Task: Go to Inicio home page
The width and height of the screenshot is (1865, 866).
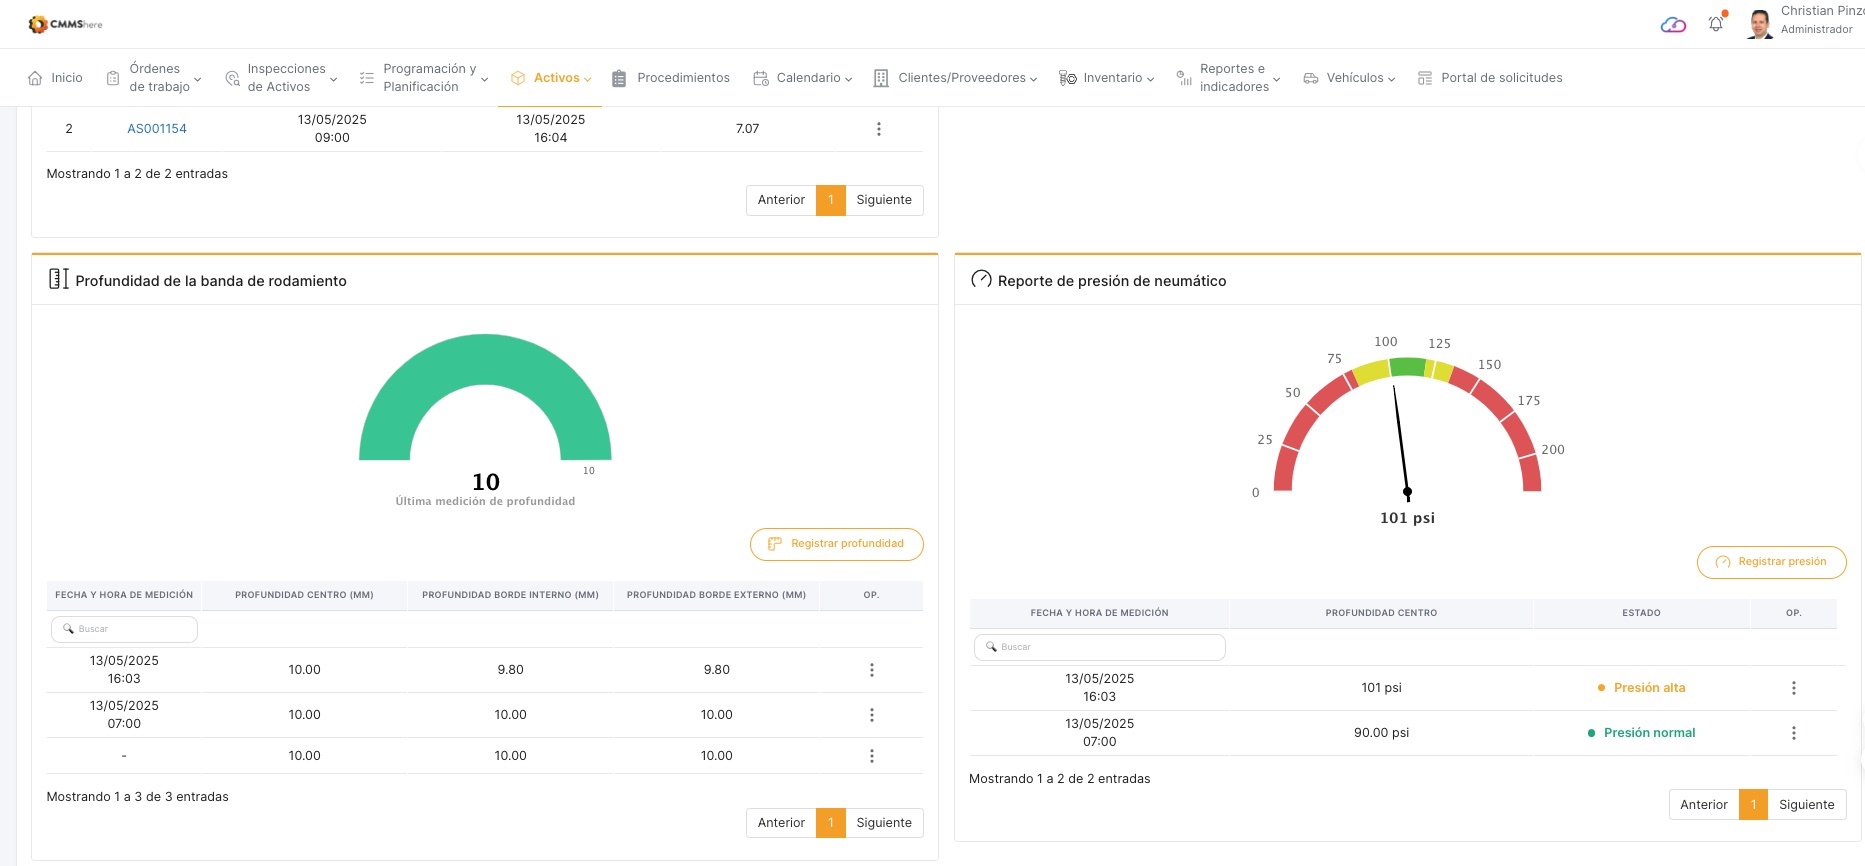Action: 56,78
